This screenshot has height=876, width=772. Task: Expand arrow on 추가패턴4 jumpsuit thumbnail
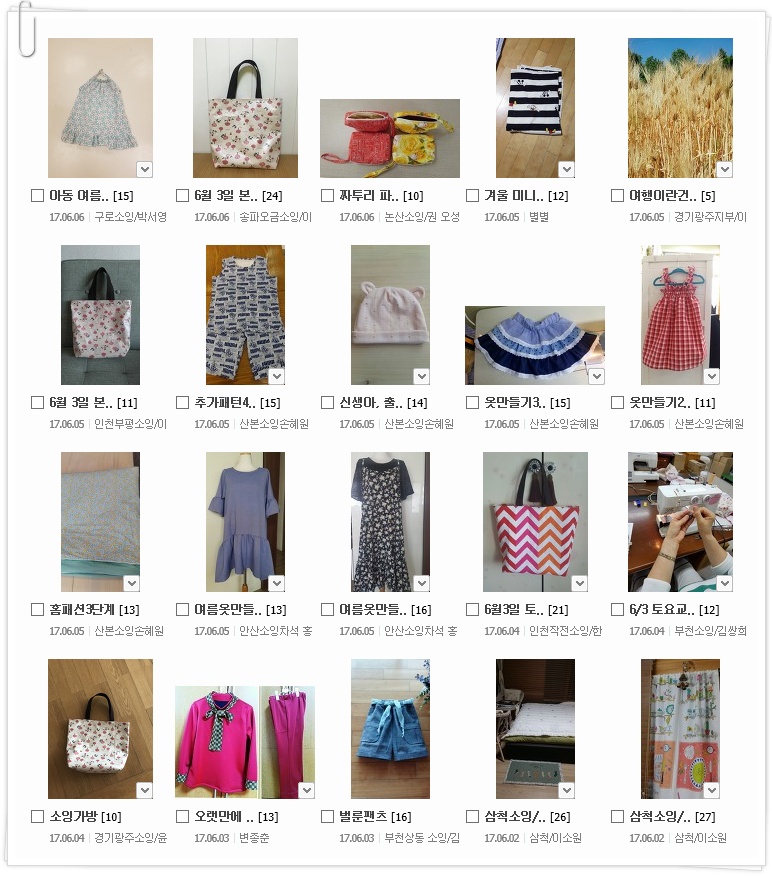[277, 377]
